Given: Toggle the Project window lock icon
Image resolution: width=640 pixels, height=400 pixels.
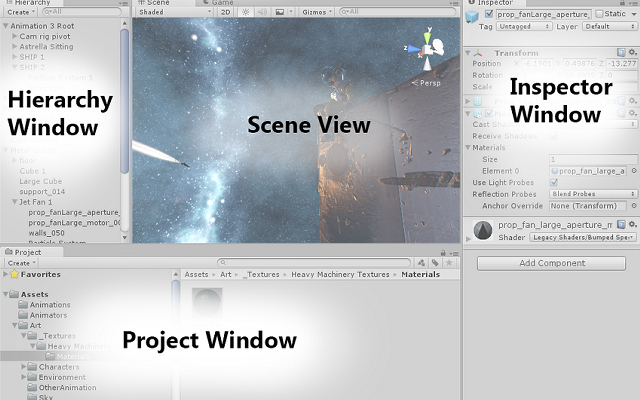Looking at the screenshot, I should click(x=443, y=253).
